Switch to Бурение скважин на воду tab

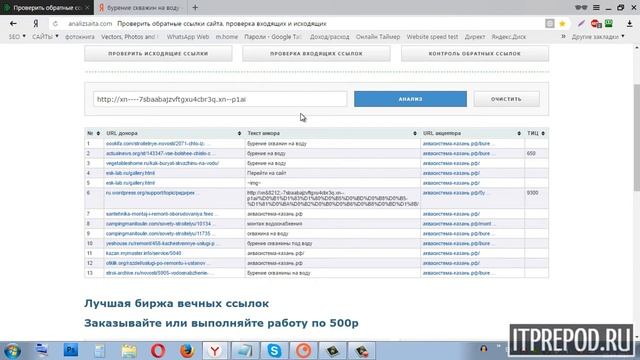click(140, 7)
